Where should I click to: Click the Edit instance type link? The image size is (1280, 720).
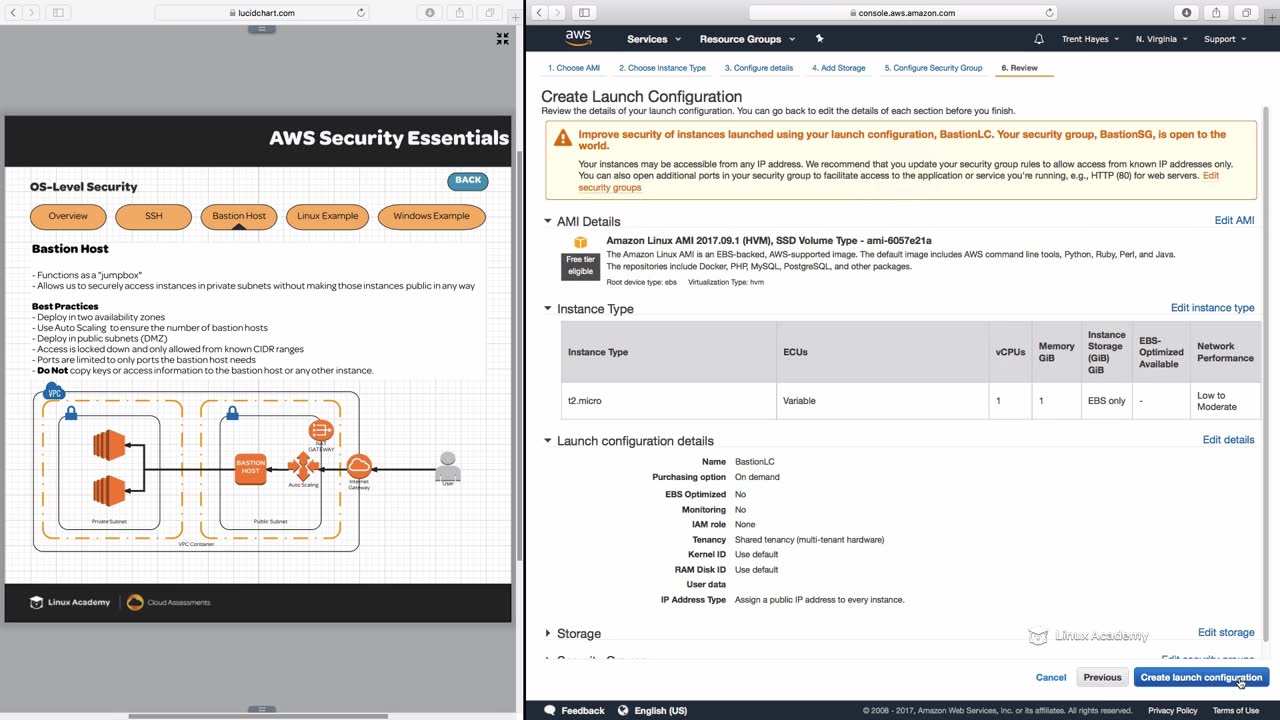coord(1212,307)
